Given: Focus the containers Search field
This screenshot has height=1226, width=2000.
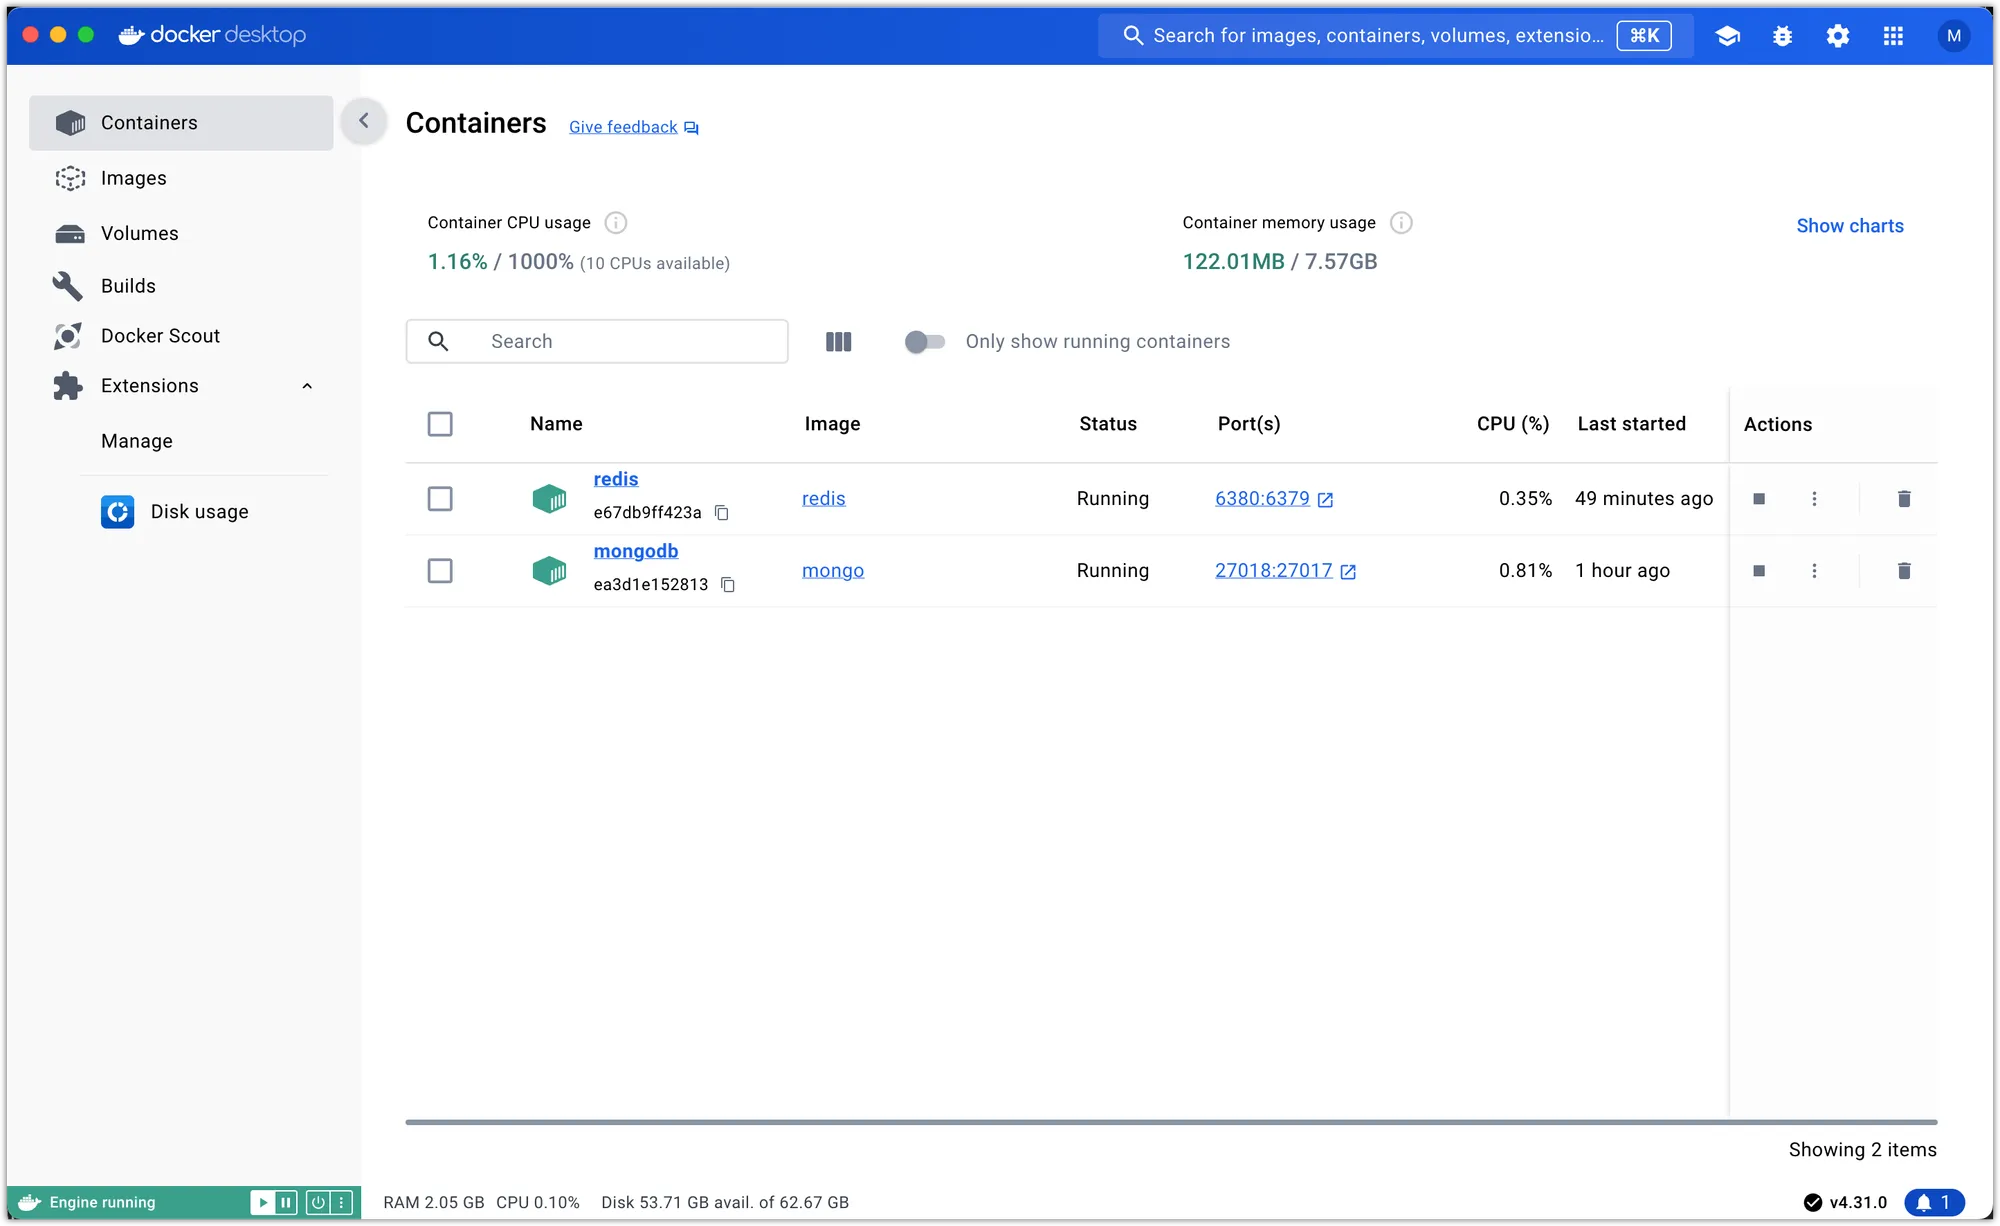Looking at the screenshot, I should [x=597, y=342].
